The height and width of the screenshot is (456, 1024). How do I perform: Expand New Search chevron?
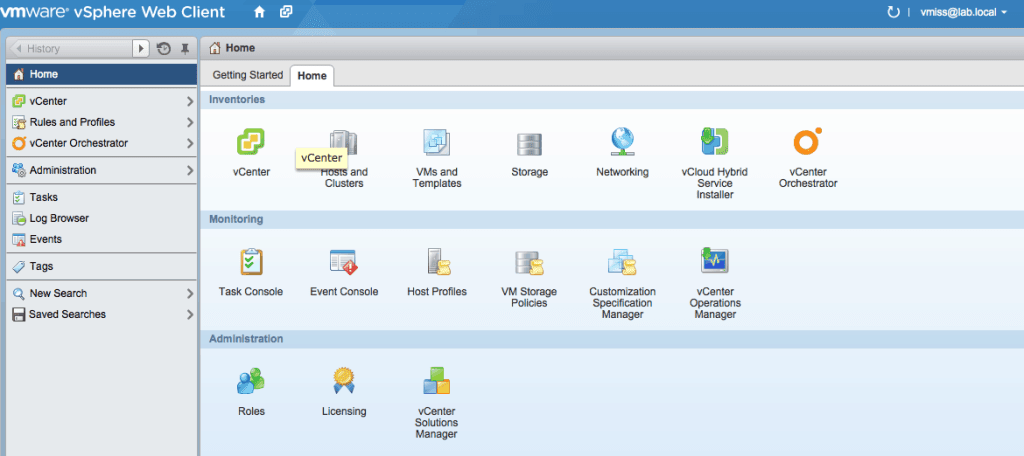(x=190, y=293)
